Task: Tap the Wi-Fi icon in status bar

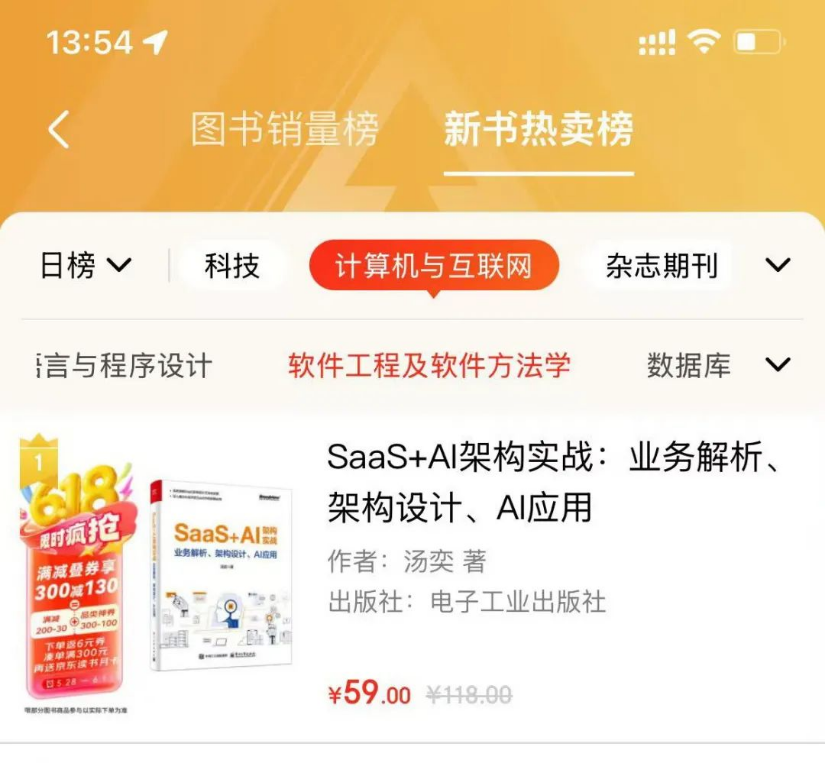Action: pyautogui.click(x=704, y=41)
